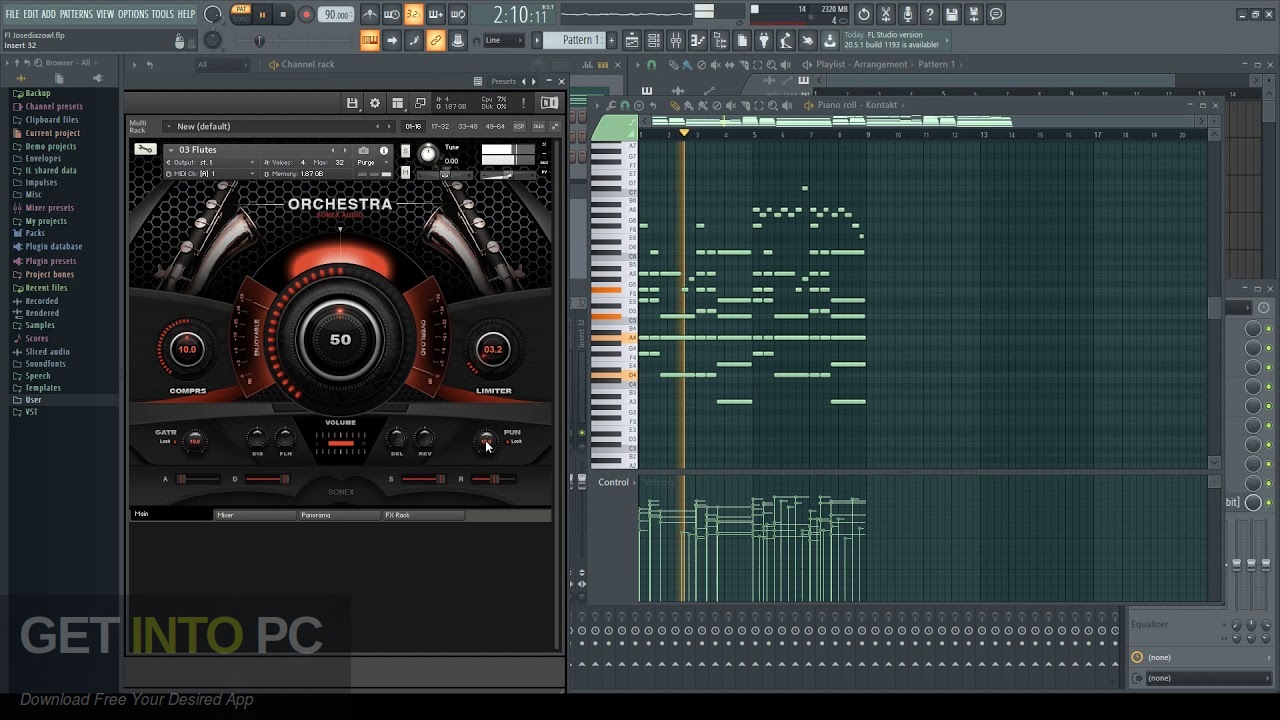Image resolution: width=1280 pixels, height=720 pixels.
Task: Open the PATTERNS menu
Action: pos(76,14)
